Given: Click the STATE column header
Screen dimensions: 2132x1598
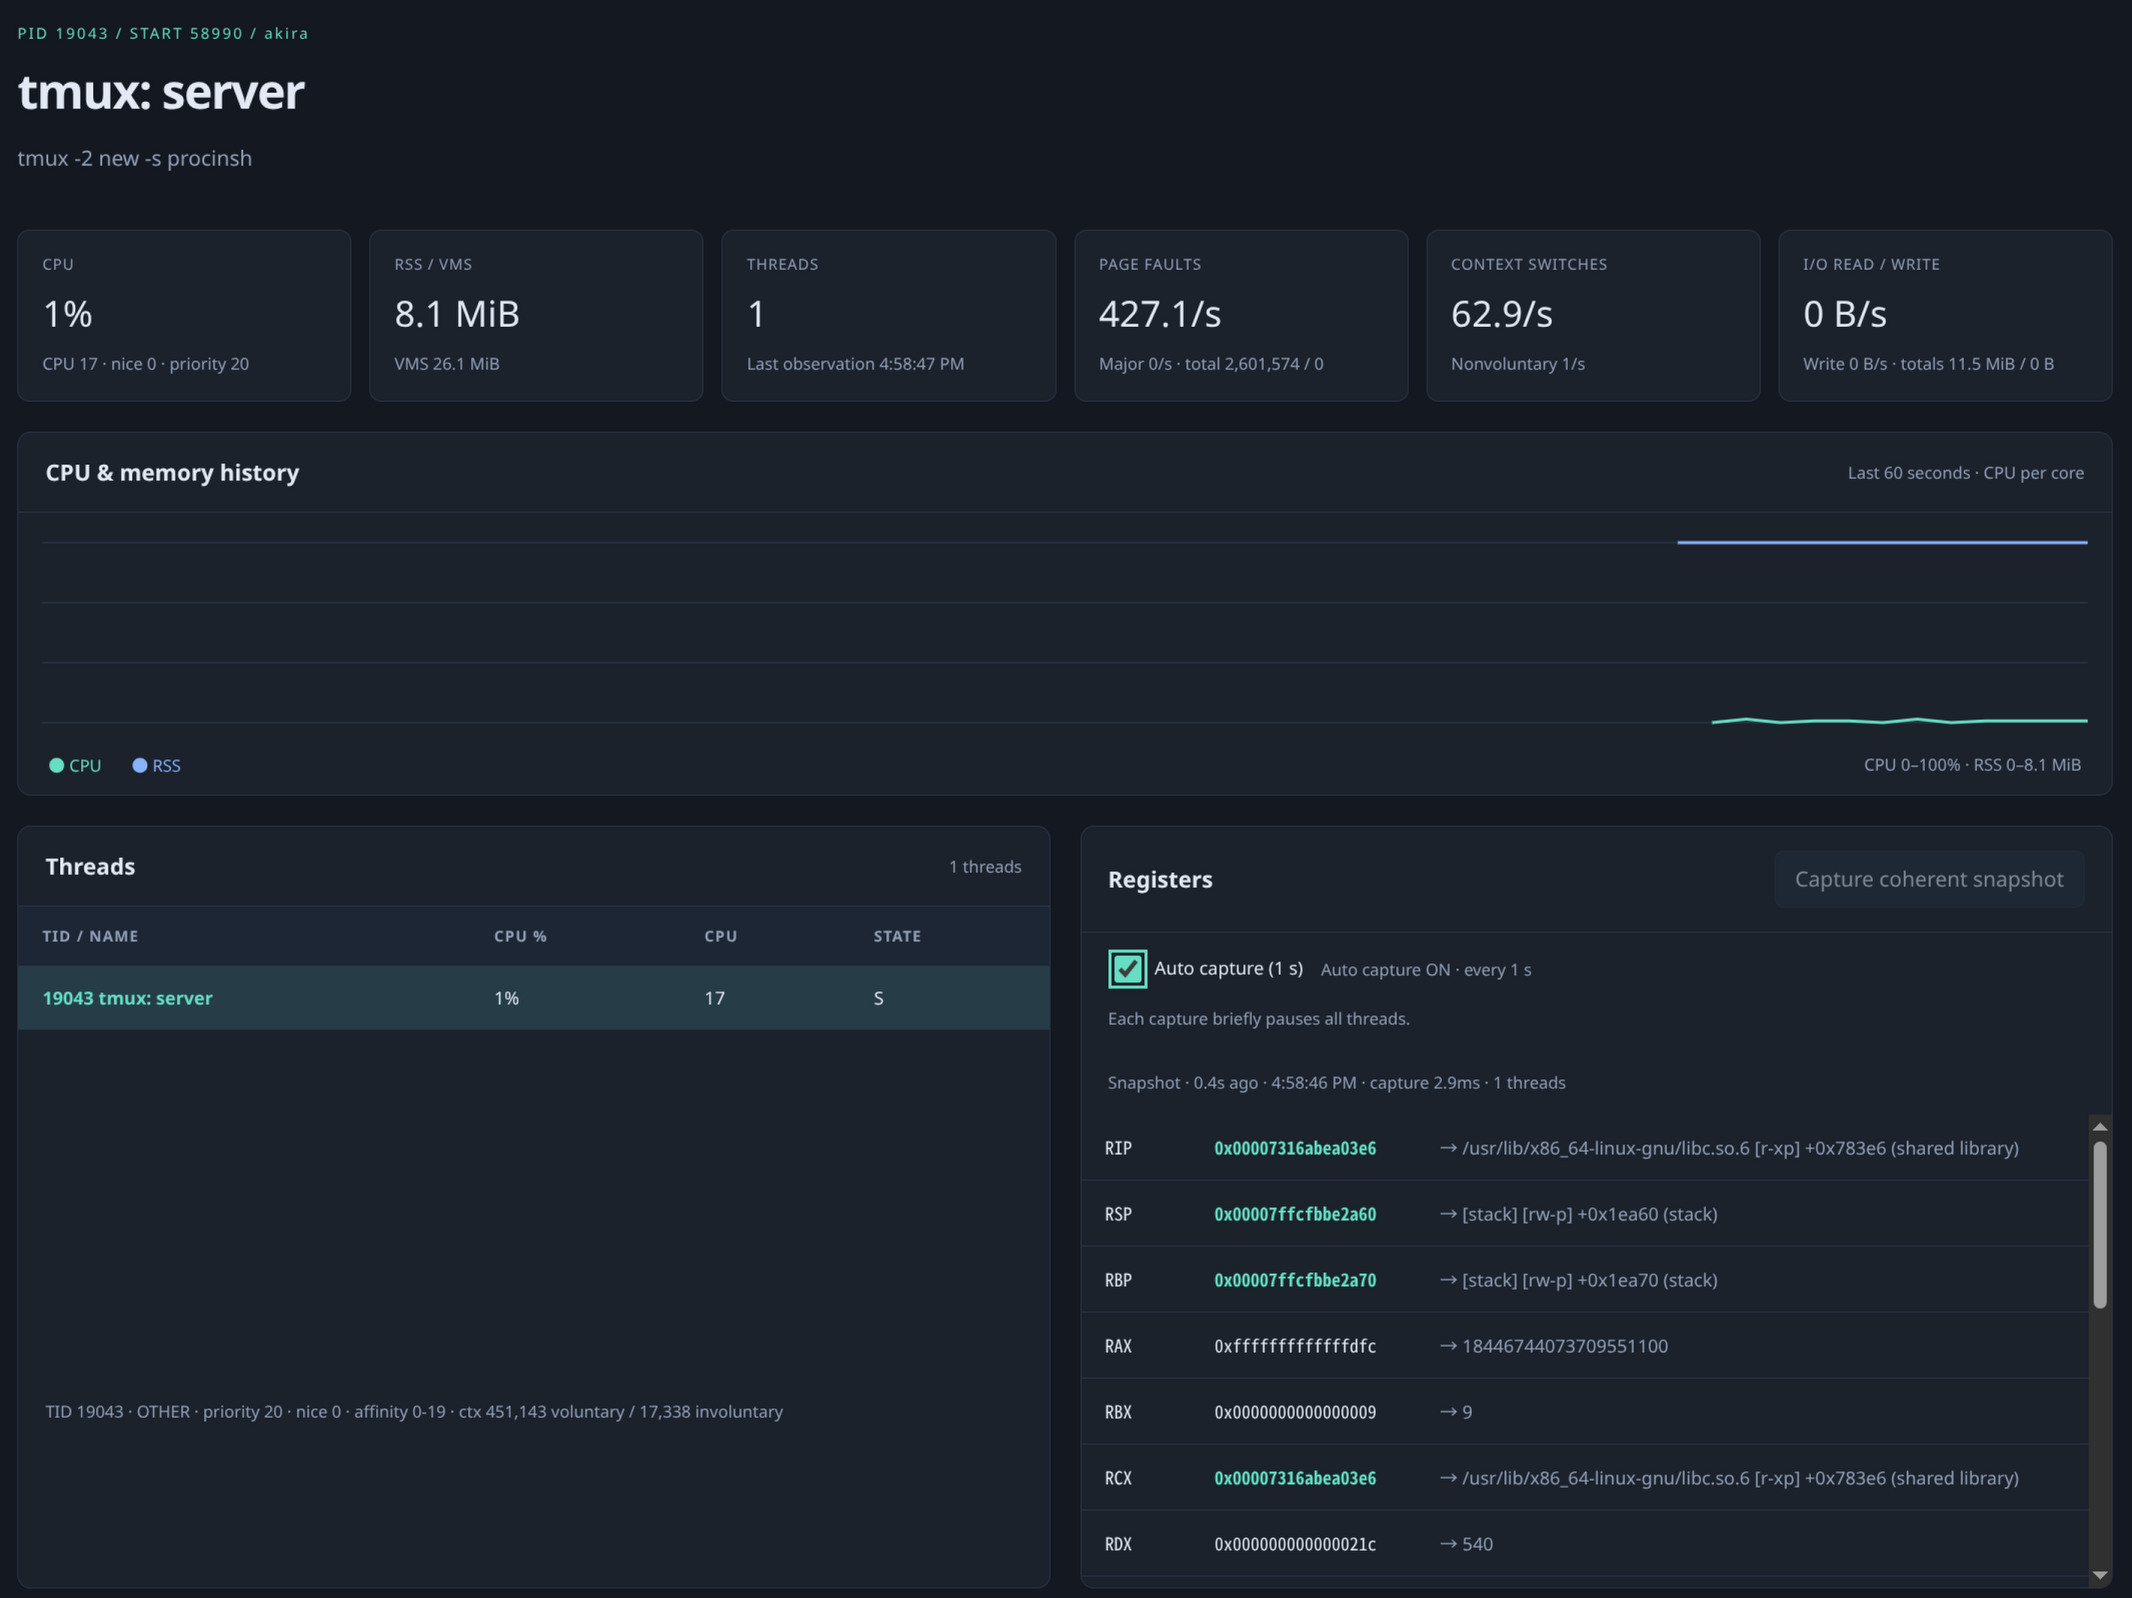Looking at the screenshot, I should coord(897,936).
